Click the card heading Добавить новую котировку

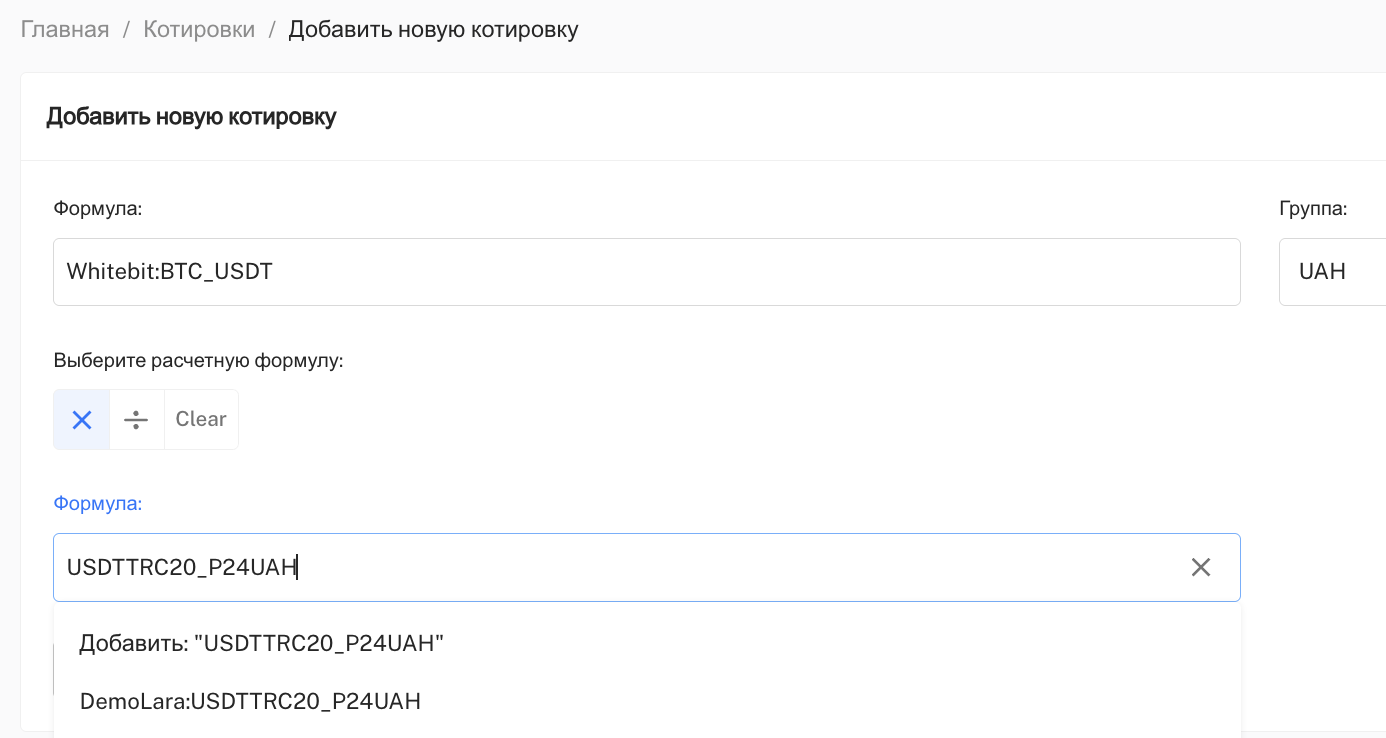click(191, 117)
